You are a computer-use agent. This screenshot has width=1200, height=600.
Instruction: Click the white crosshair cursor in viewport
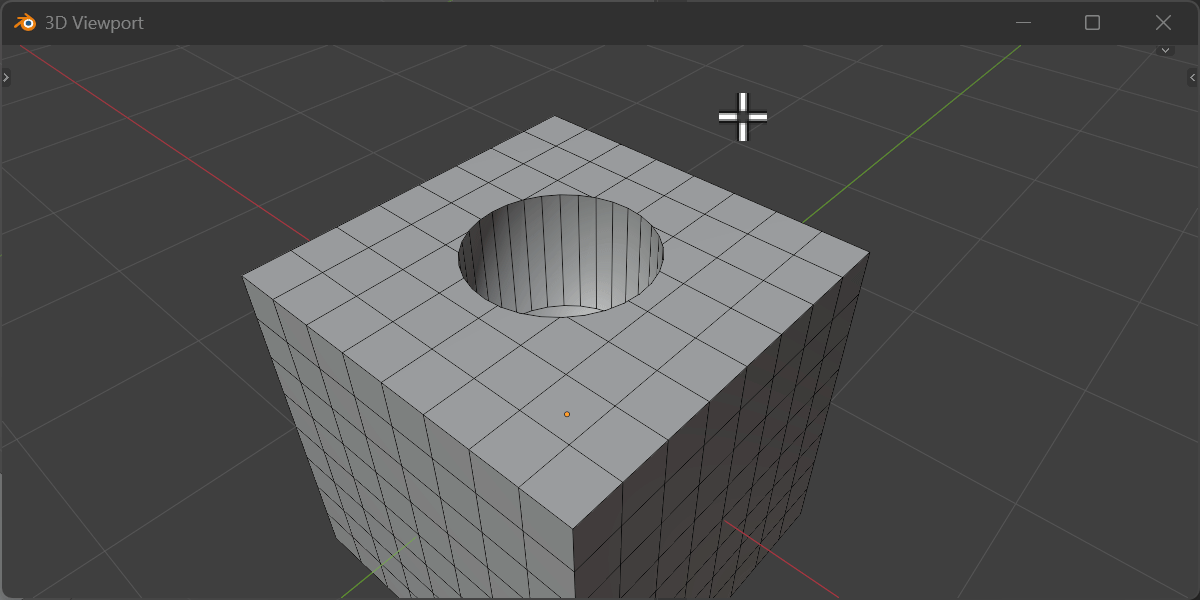point(742,116)
